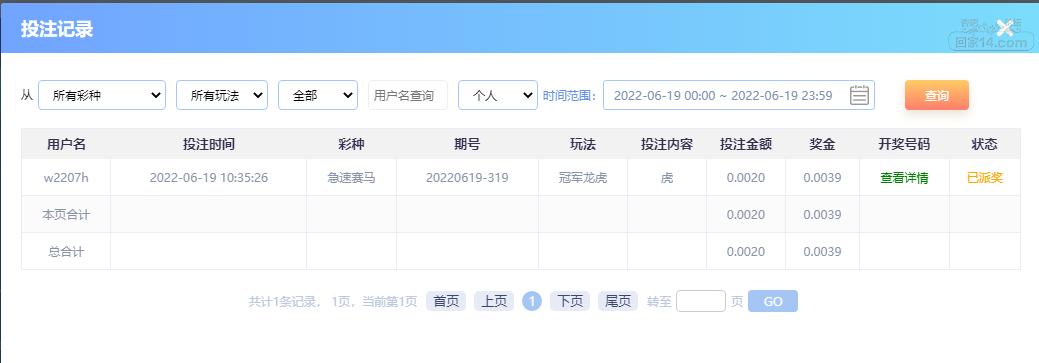Select the time range date field

739,95
